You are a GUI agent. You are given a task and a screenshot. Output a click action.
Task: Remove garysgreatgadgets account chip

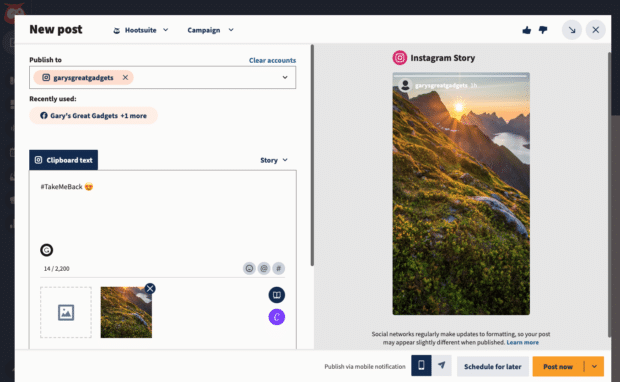tap(125, 78)
